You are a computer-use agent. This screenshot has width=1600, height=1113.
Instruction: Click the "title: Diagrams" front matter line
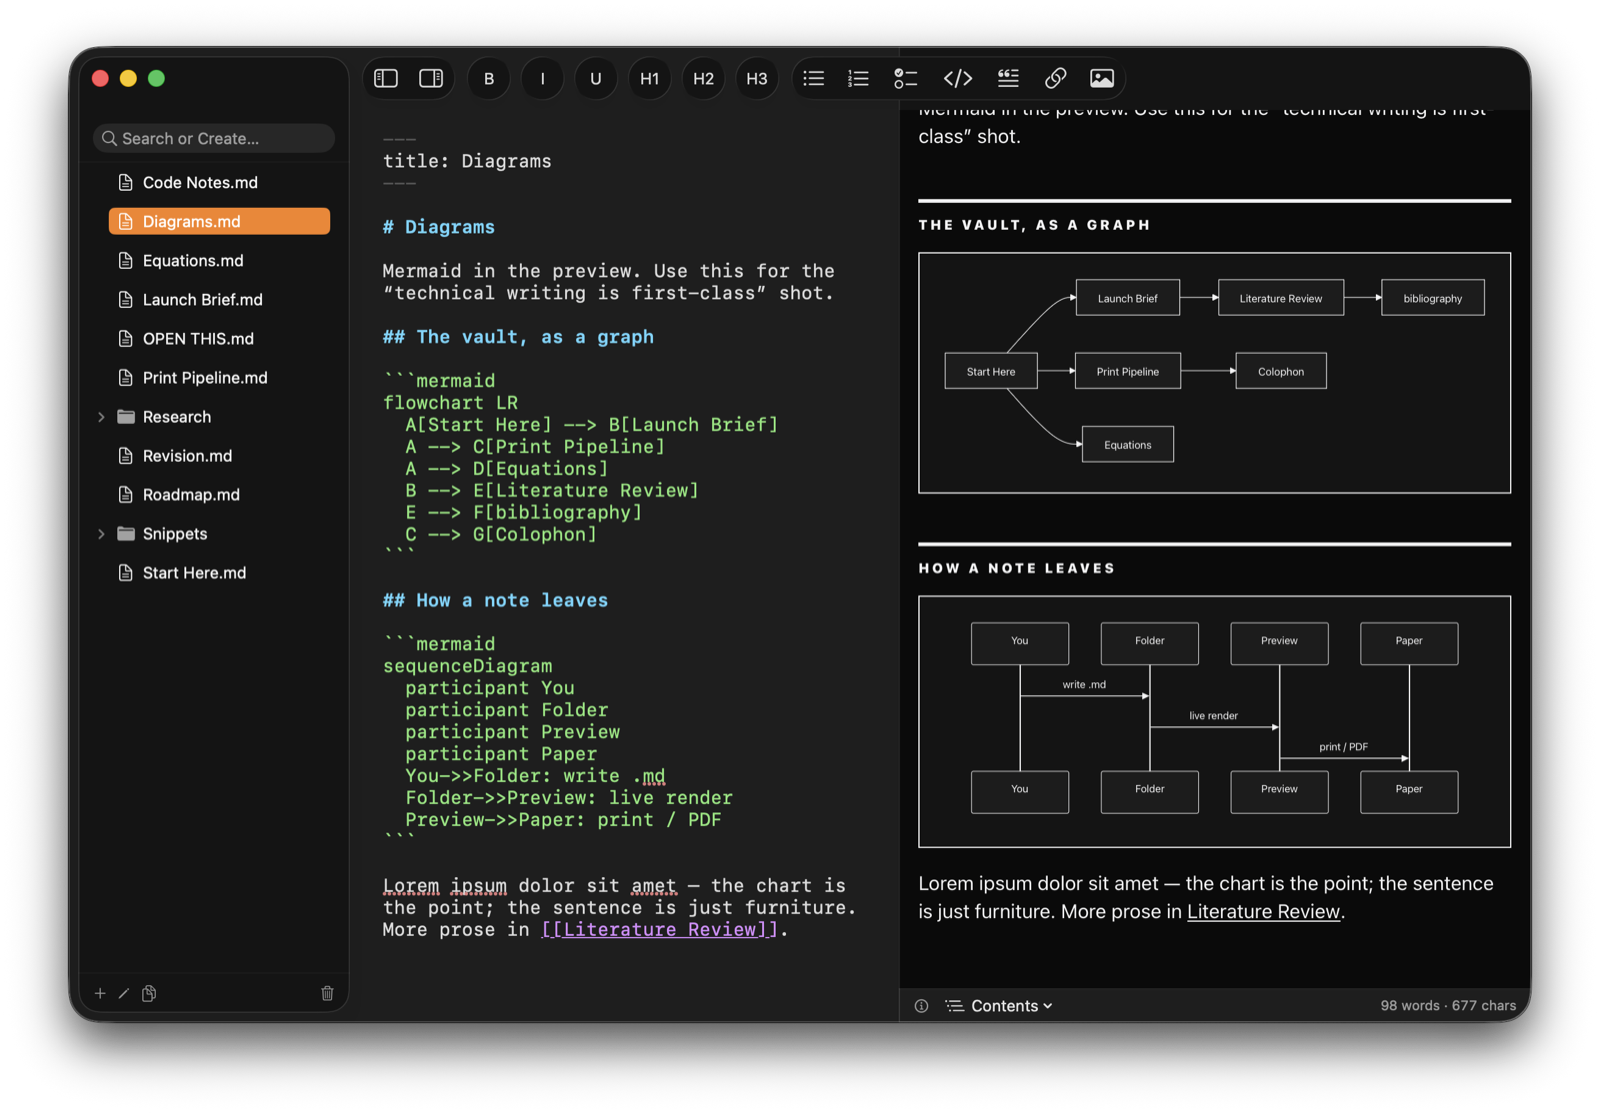click(x=467, y=161)
